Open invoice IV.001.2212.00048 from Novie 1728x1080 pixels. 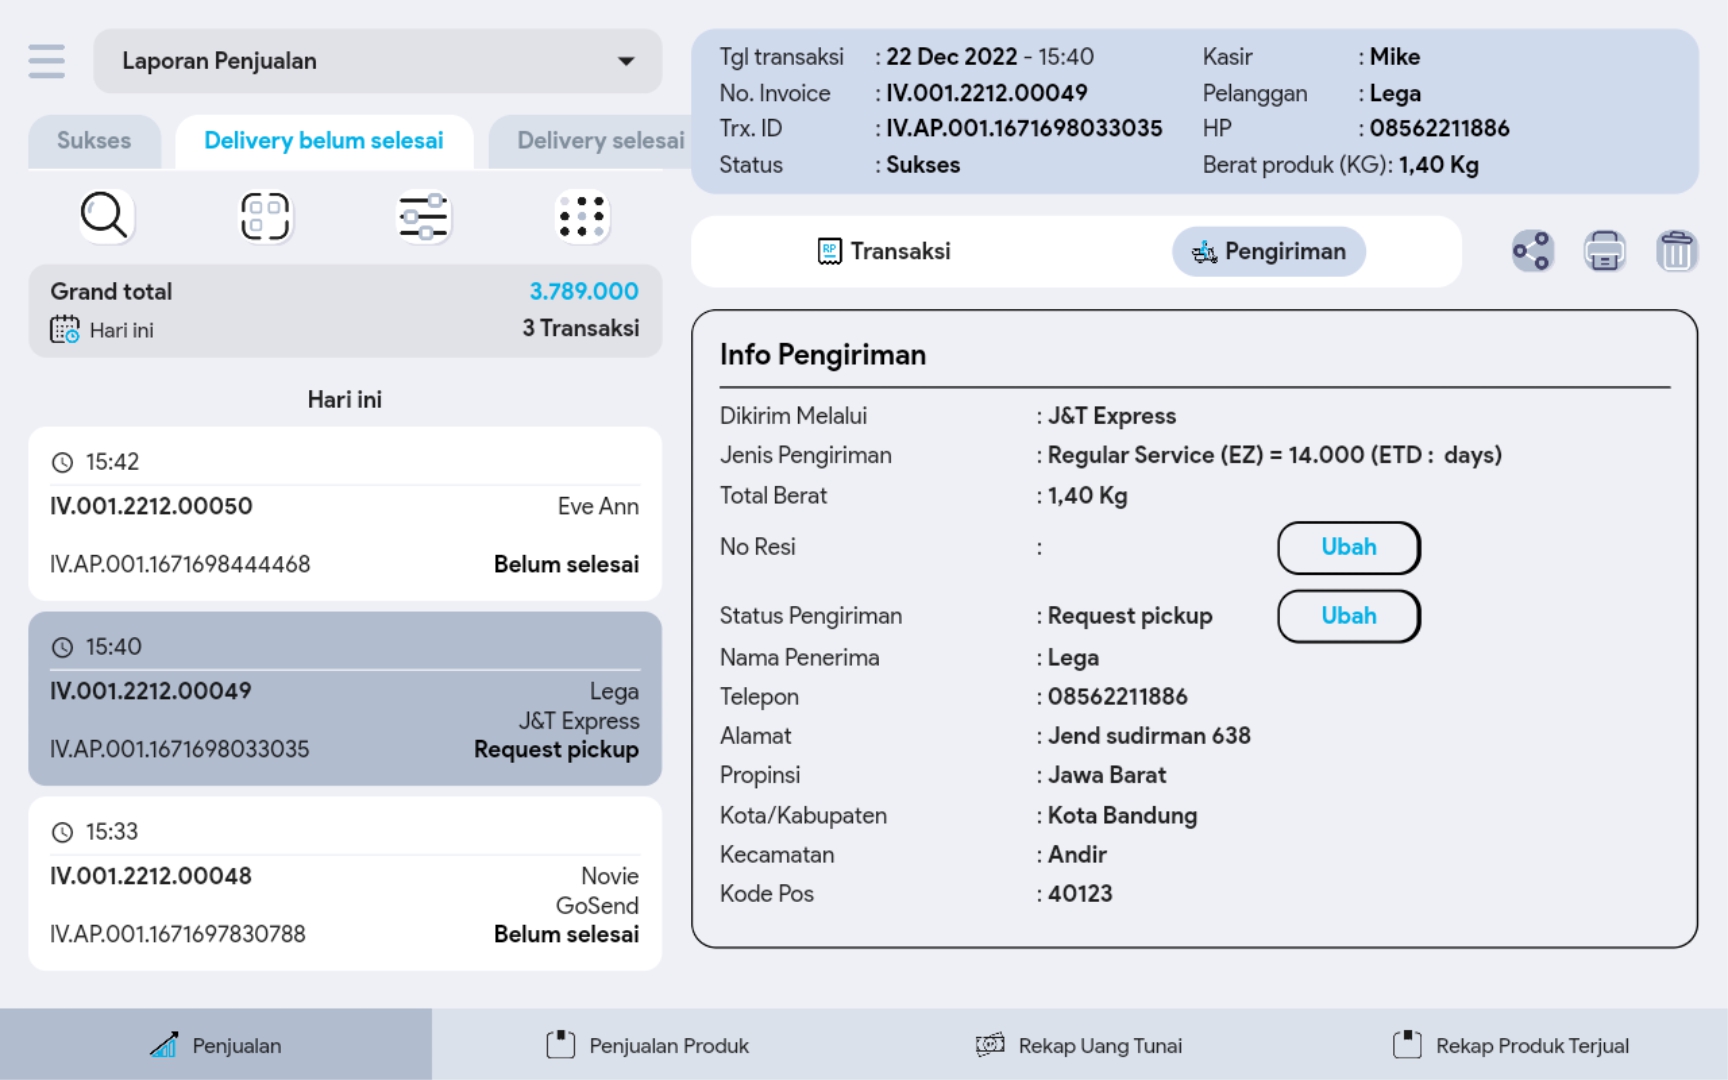[x=345, y=883]
